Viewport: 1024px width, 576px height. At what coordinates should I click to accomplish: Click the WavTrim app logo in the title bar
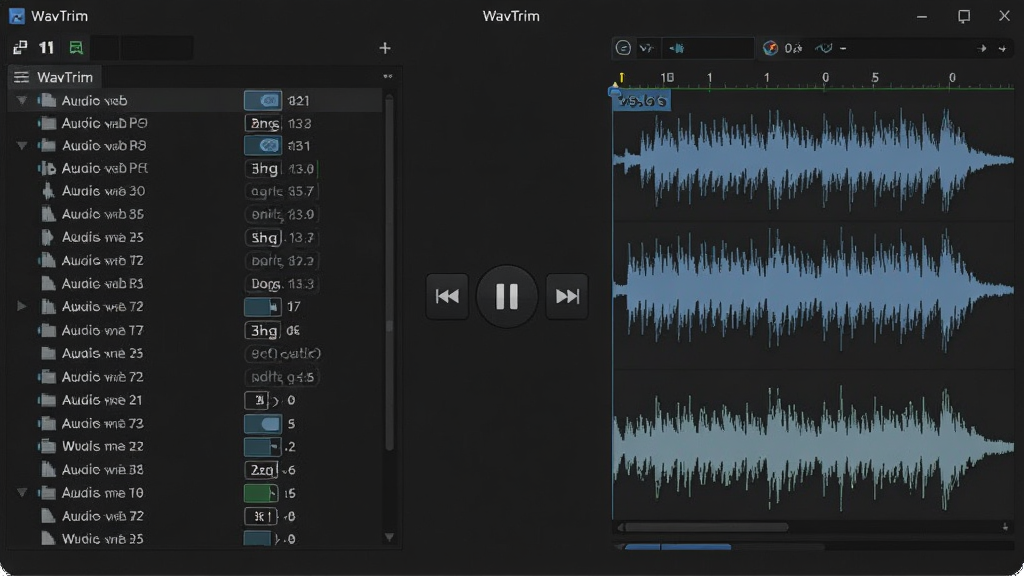(x=17, y=16)
